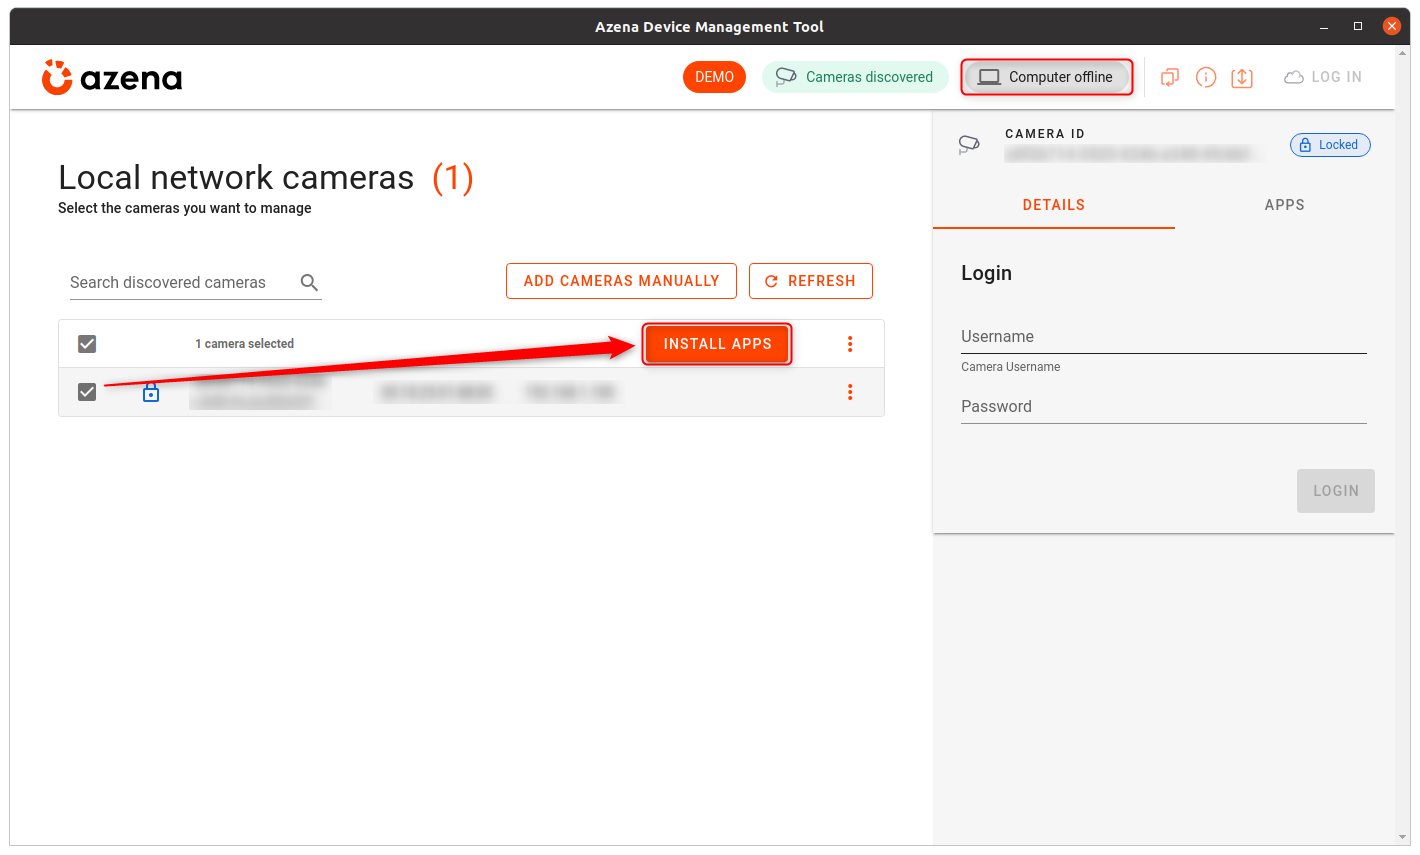Open the Cameras discovered status chip
The image size is (1420, 855).
855,77
